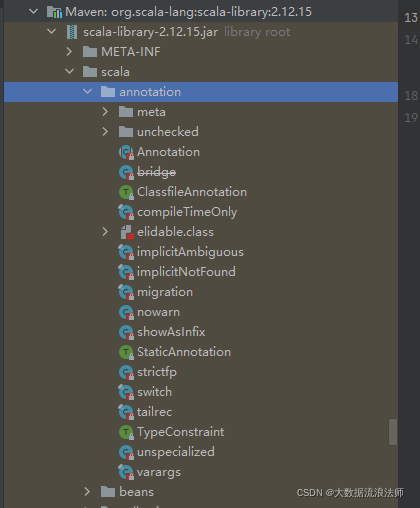The image size is (420, 508).
Task: Click the bridge class icon
Action: (126, 172)
